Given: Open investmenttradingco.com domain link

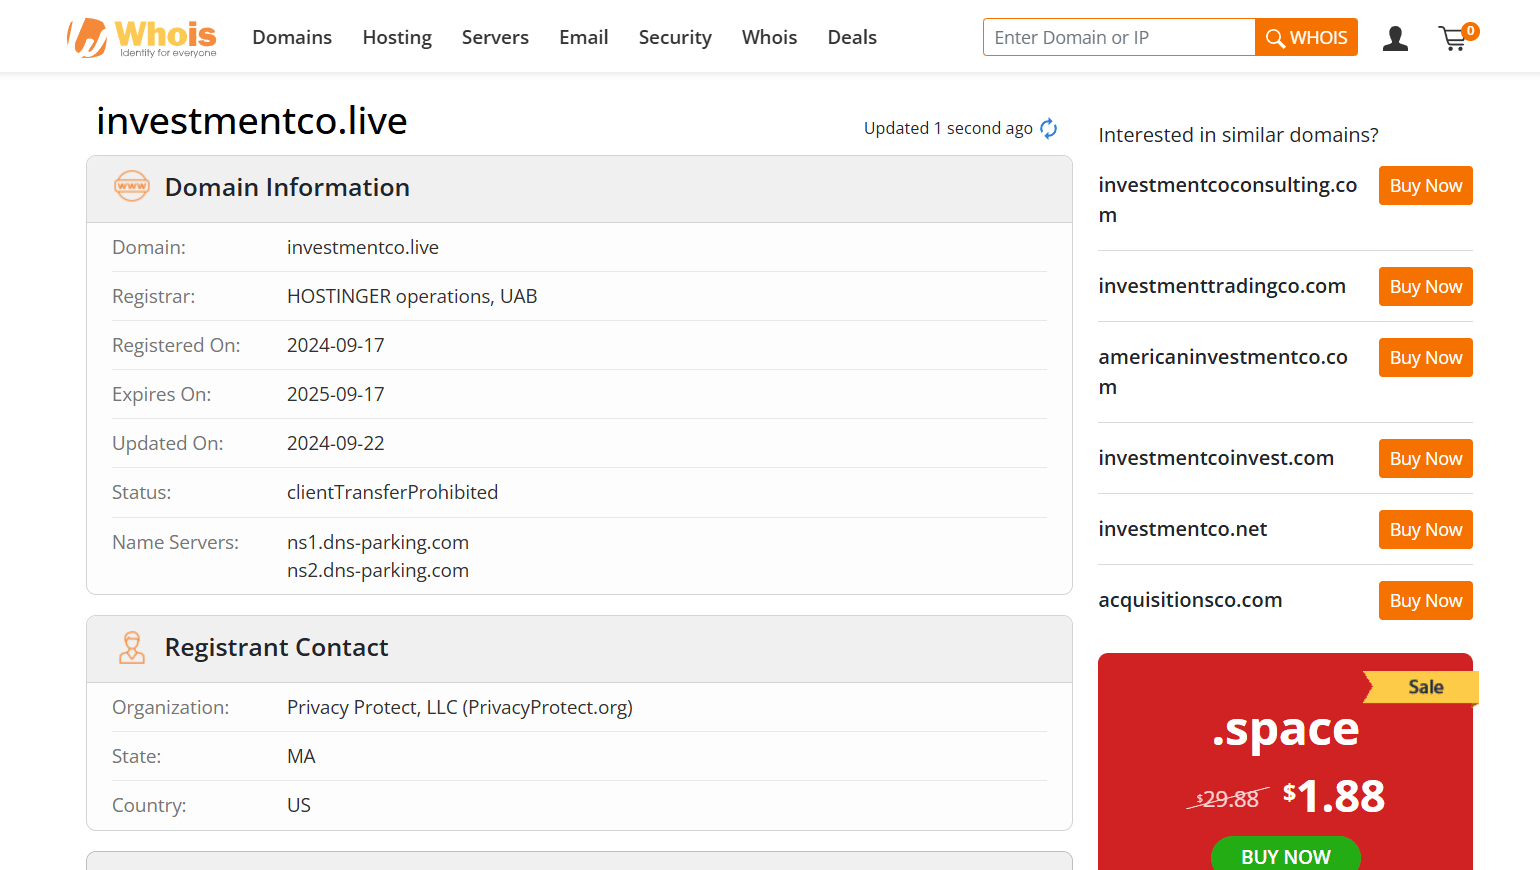Looking at the screenshot, I should (1221, 286).
